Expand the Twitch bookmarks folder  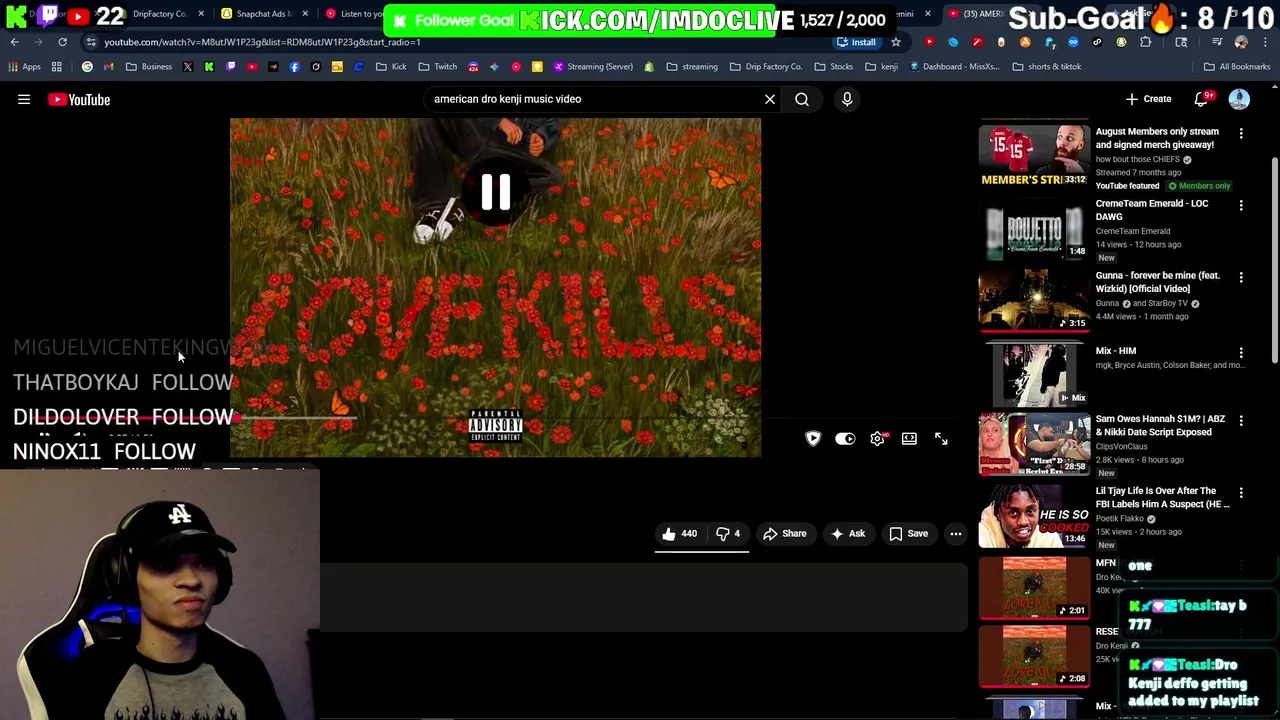click(x=438, y=67)
